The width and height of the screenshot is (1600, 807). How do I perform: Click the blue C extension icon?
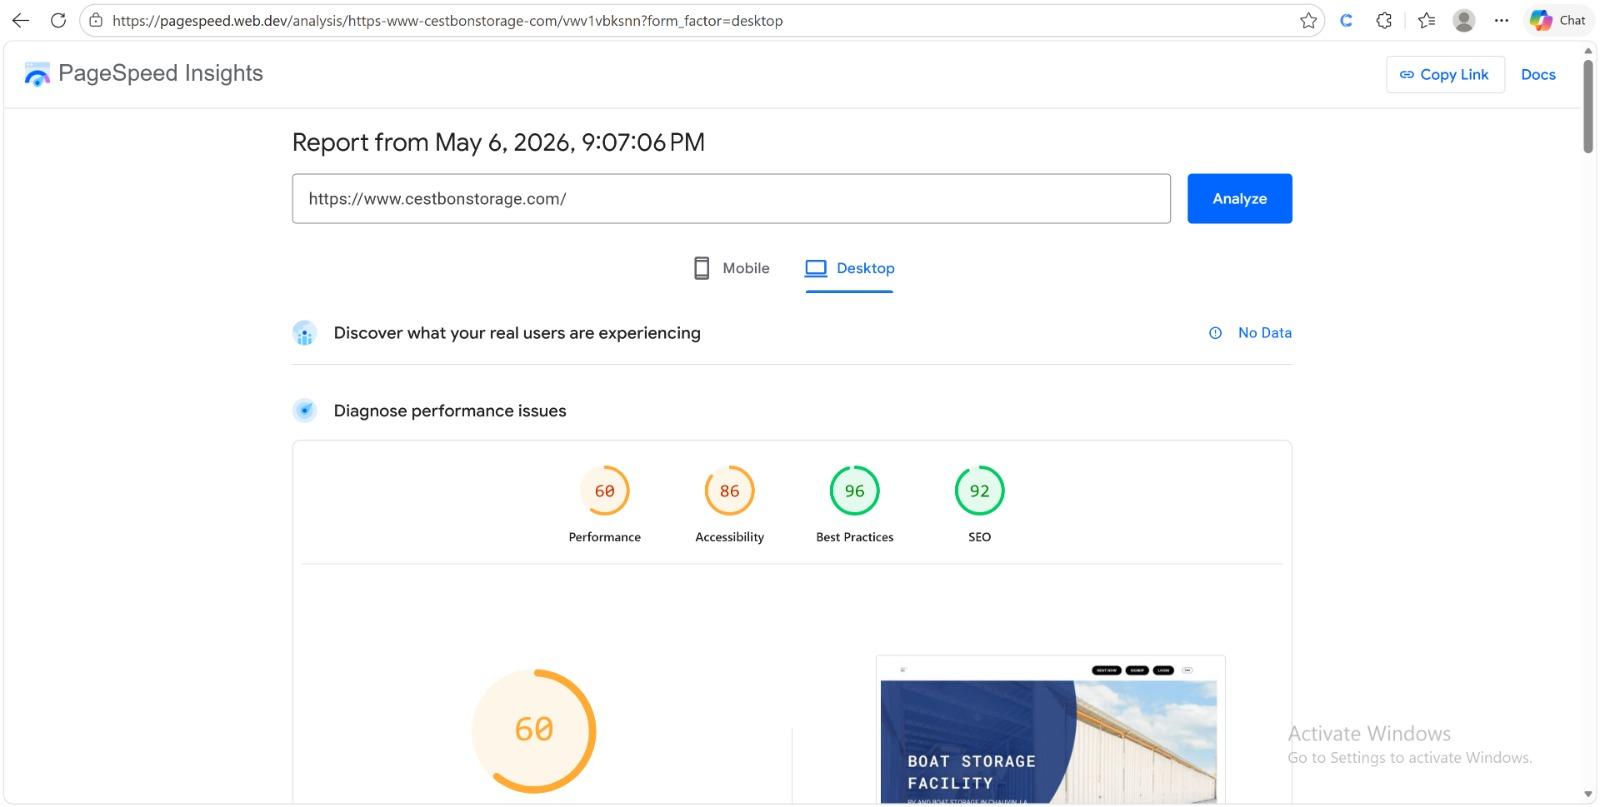click(1346, 20)
